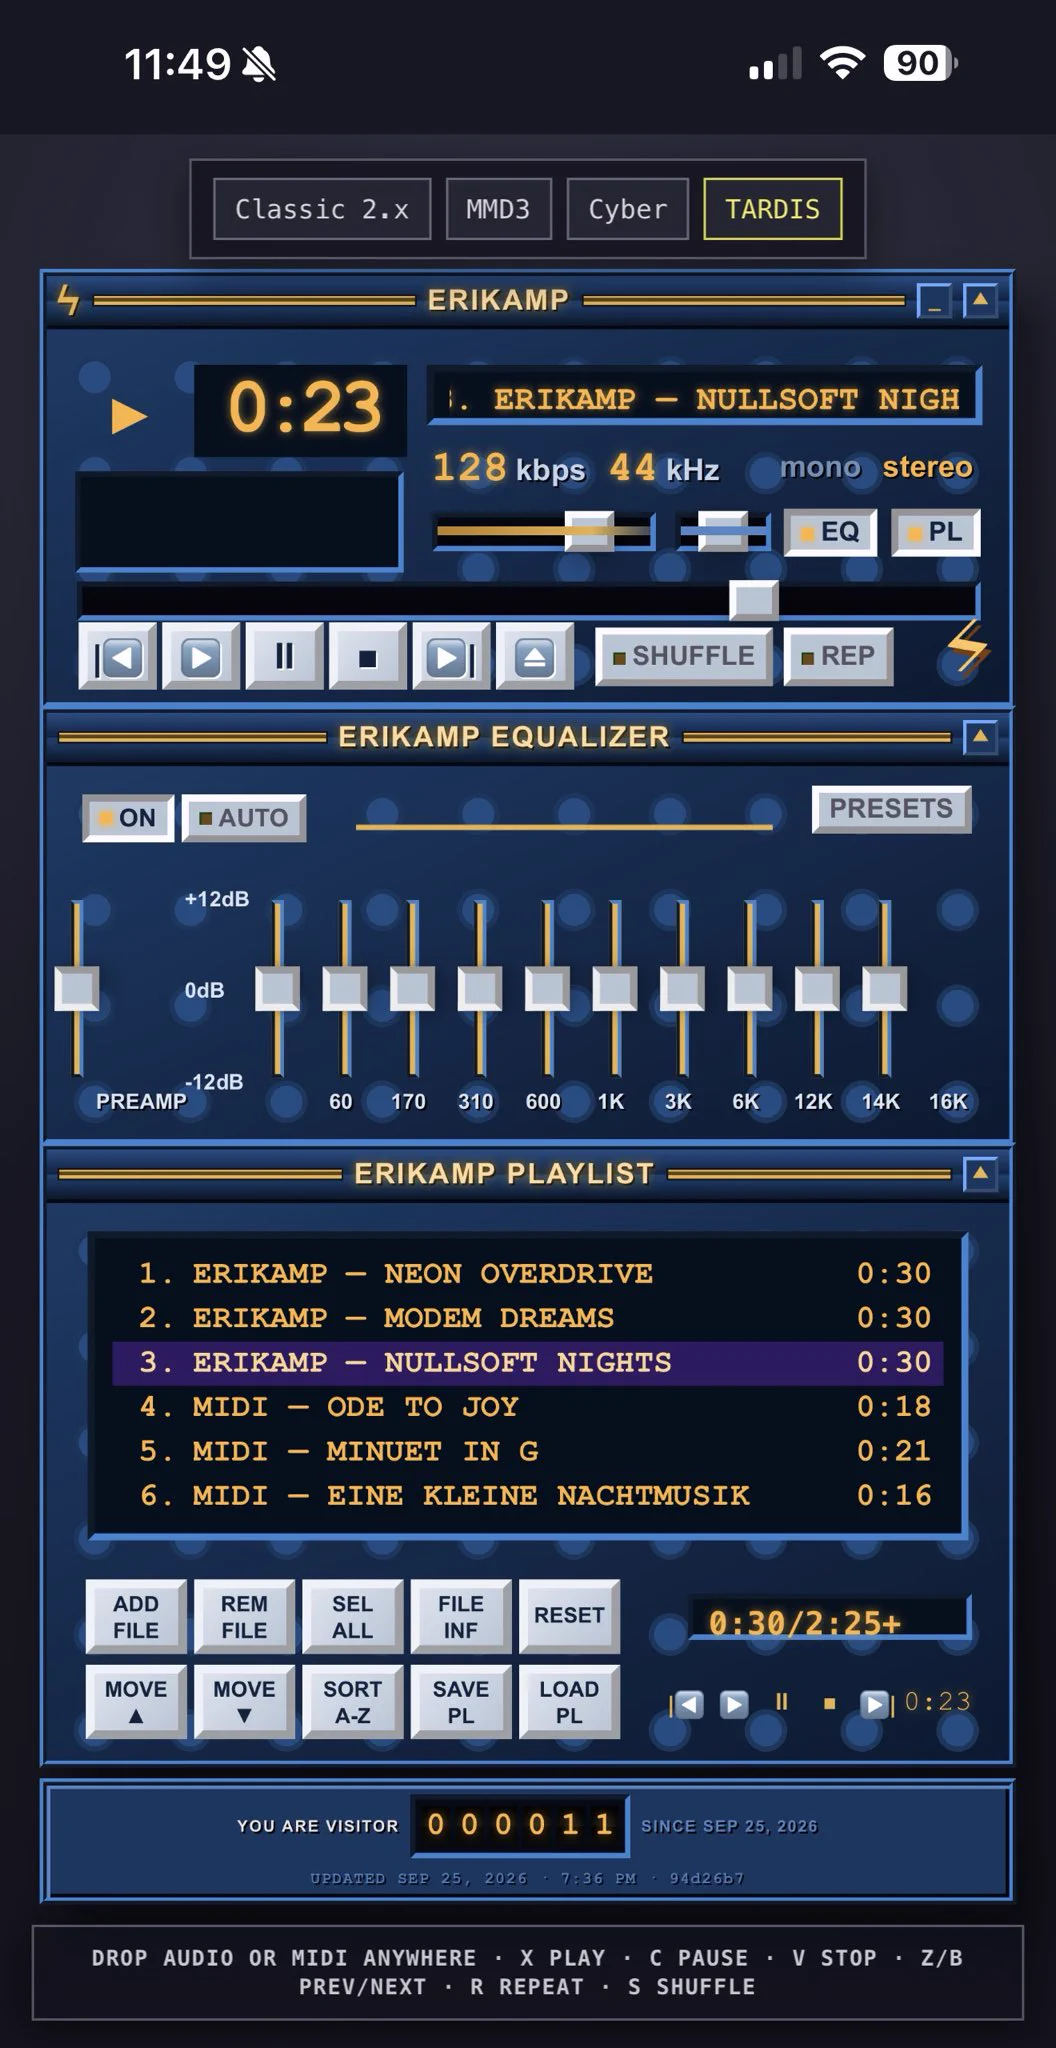
Task: Click the lightning bolt icon in the title bar
Action: (68, 299)
